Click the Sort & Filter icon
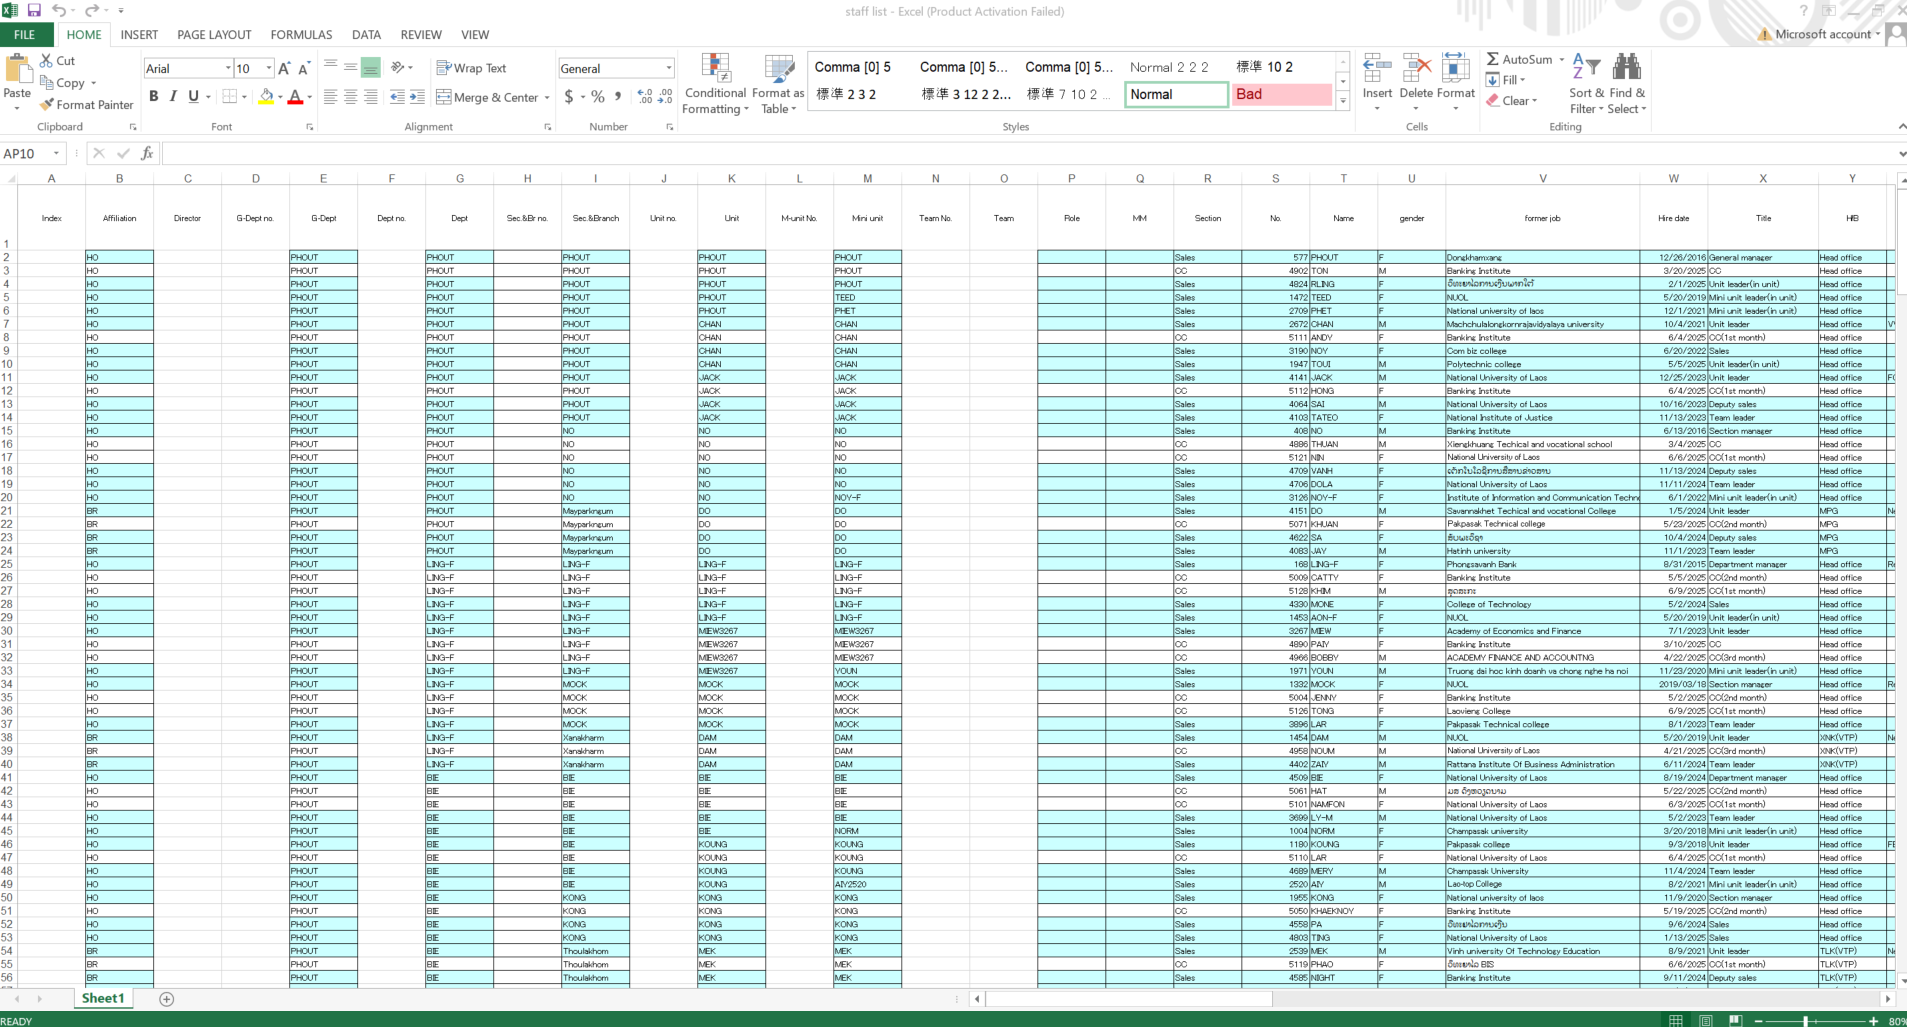 tap(1586, 68)
